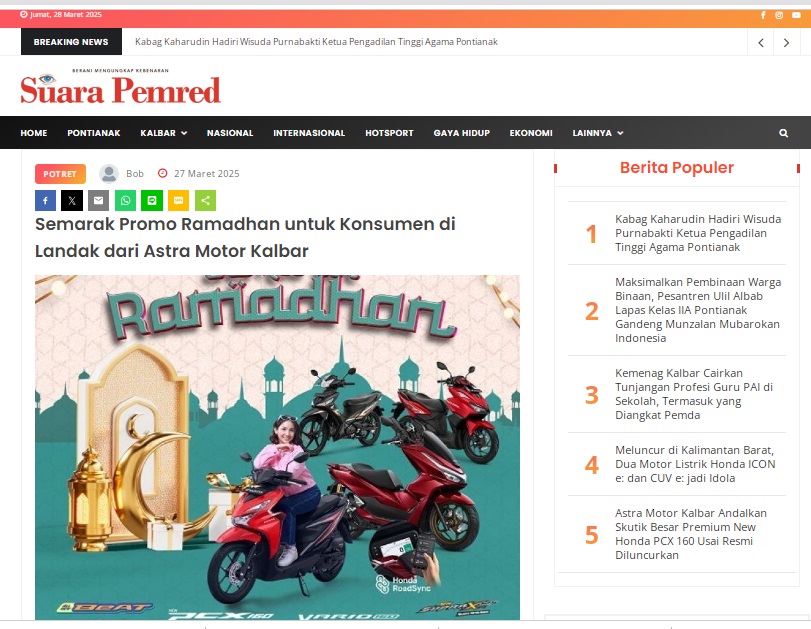Share article via yellow SMS icon
The width and height of the screenshot is (811, 629).
pyautogui.click(x=178, y=201)
